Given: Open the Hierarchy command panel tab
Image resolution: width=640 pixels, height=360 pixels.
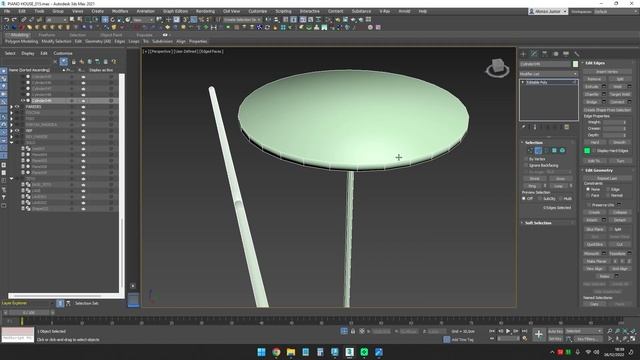Looking at the screenshot, I should point(544,53).
